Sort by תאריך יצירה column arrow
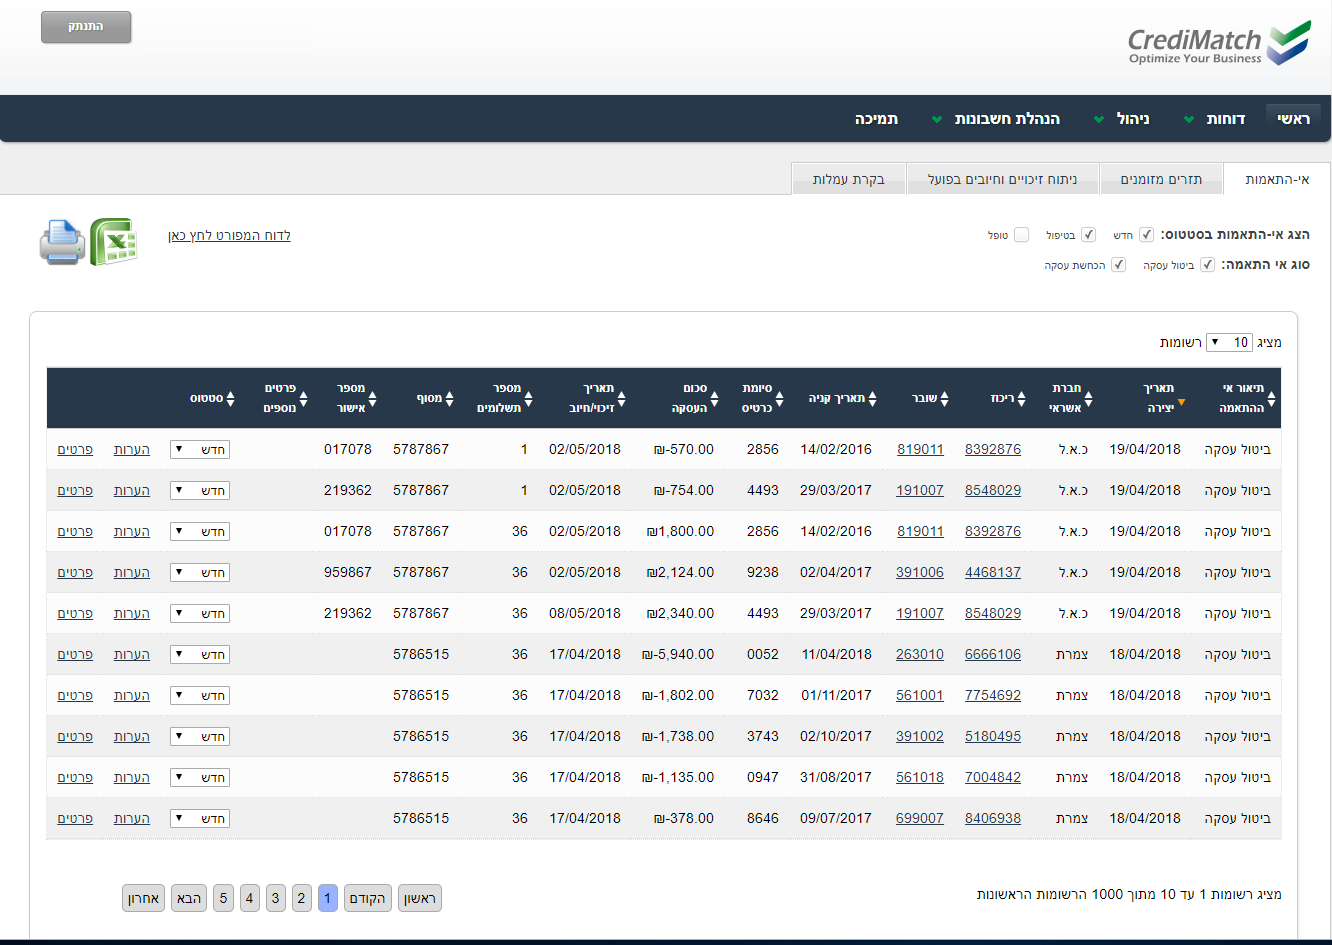Image resolution: width=1332 pixels, height=945 pixels. [1181, 401]
